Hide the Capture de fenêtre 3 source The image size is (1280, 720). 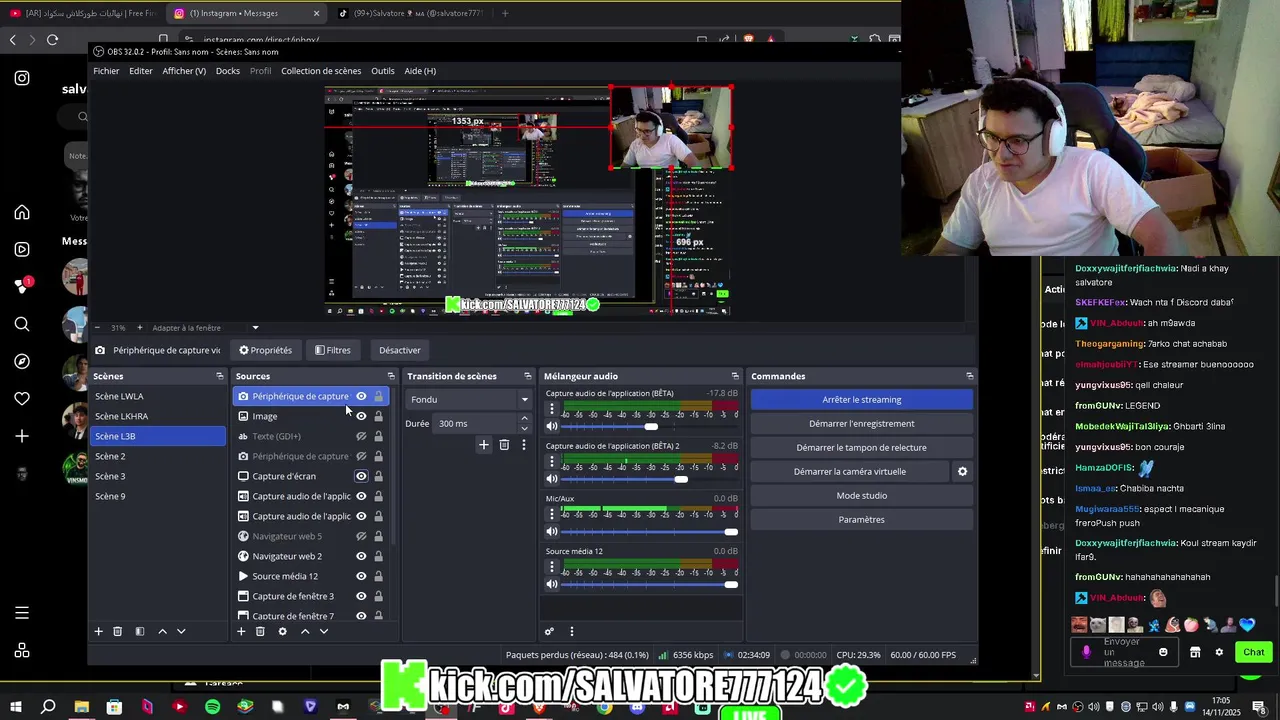[361, 596]
